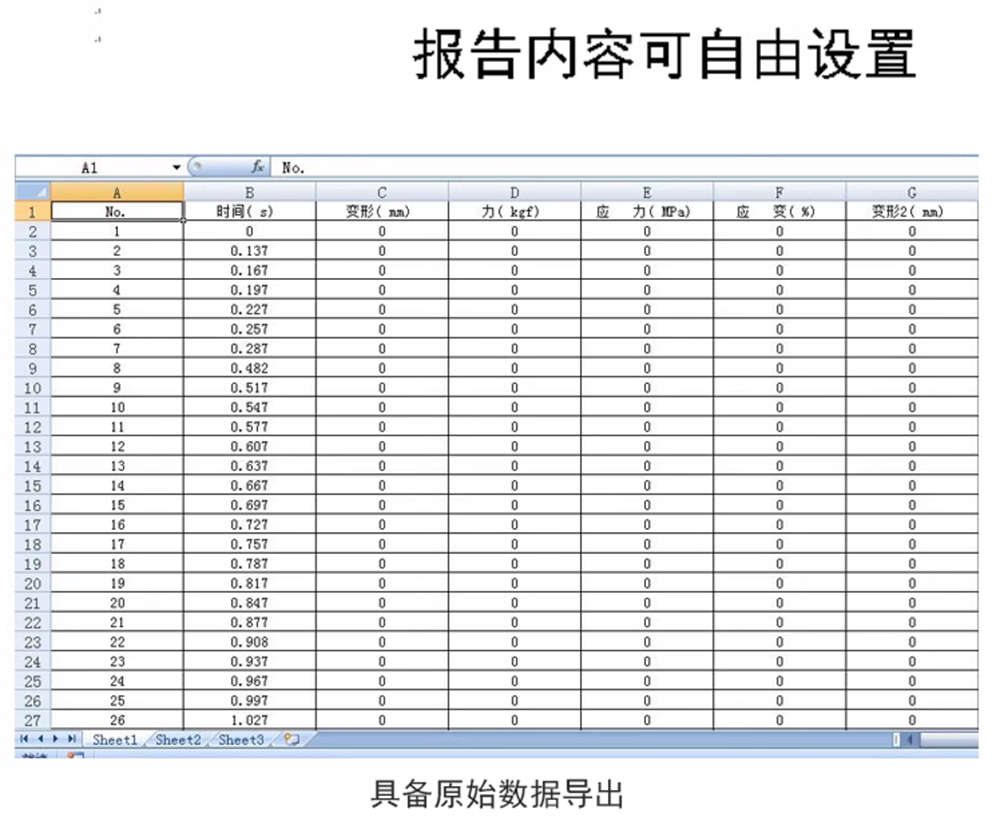Viewport: 1000px width, 834px height.
Task: Click the formula bar containing No.
Action: pyautogui.click(x=625, y=168)
